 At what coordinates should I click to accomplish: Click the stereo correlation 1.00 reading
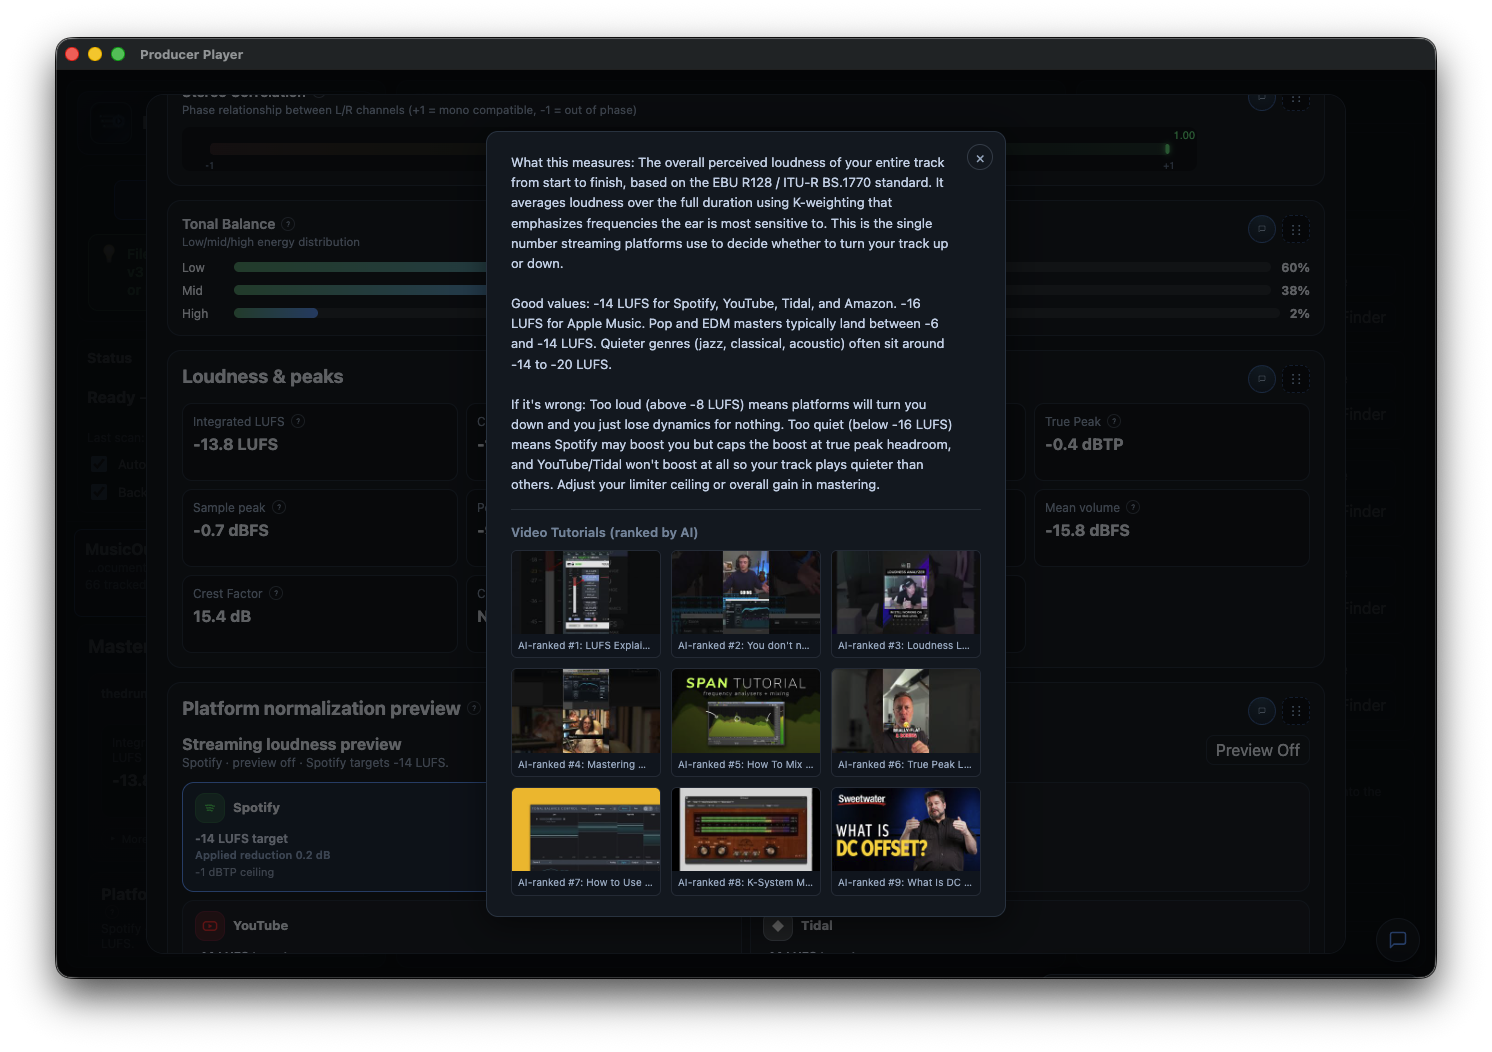(x=1184, y=135)
